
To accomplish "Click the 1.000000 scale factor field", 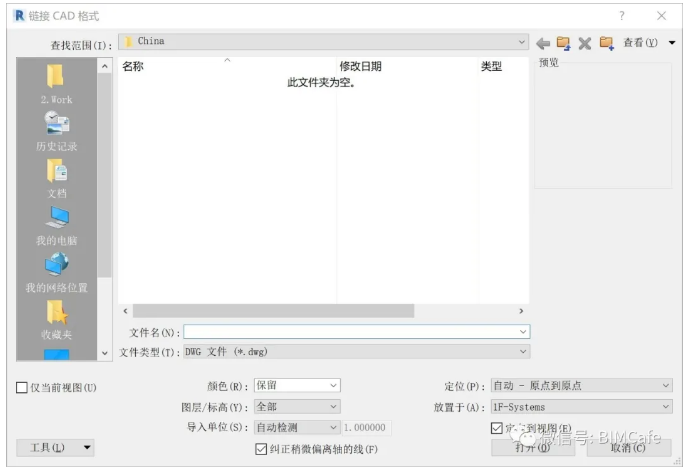I will (366, 427).
